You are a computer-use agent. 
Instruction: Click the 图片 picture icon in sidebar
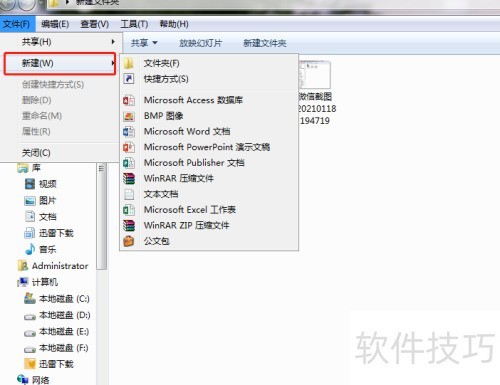pyautogui.click(x=30, y=200)
